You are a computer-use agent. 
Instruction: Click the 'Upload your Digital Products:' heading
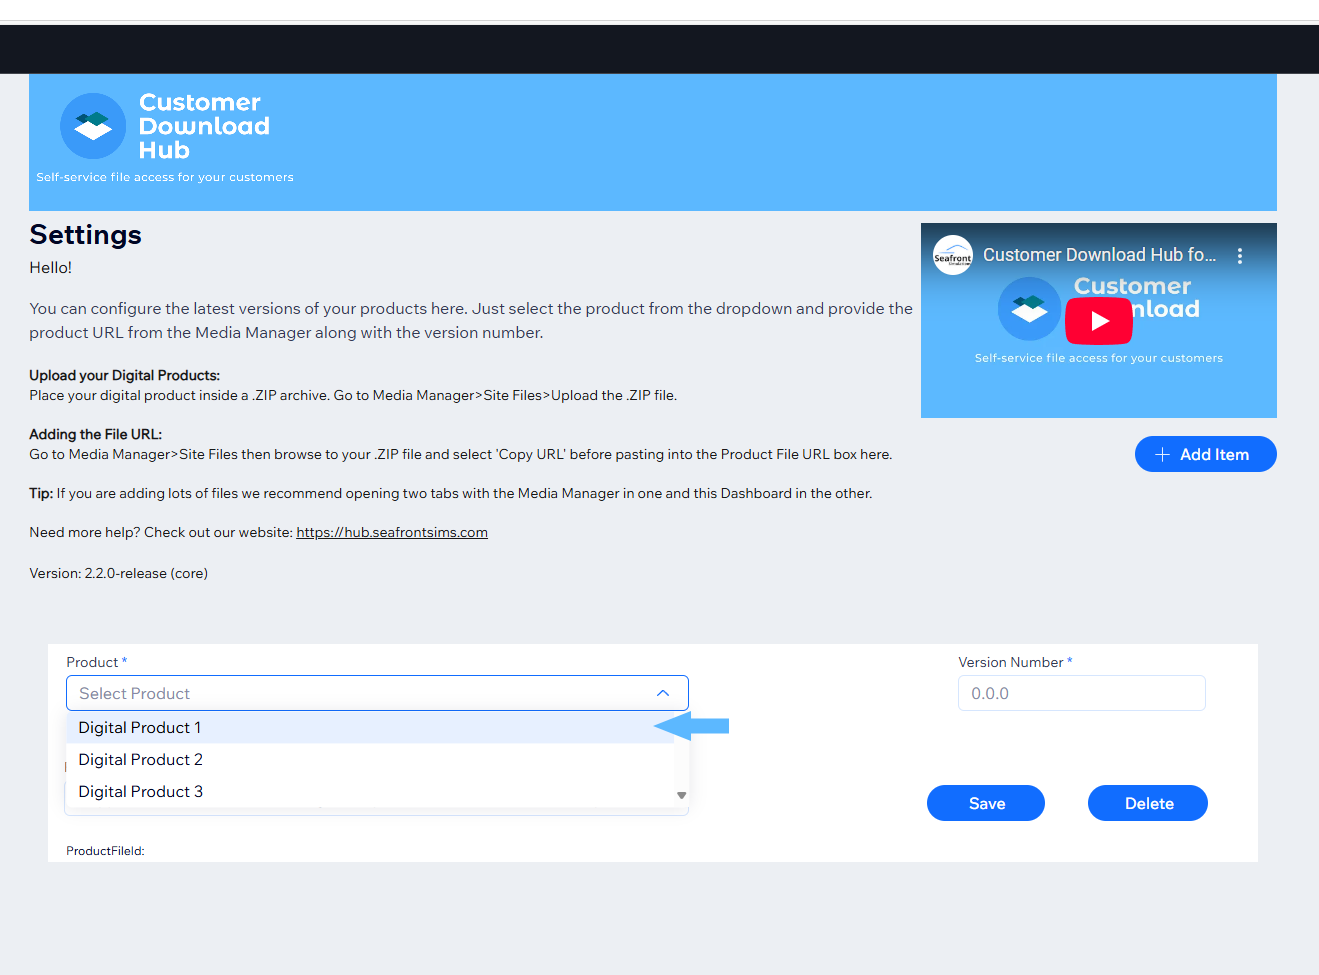click(125, 375)
